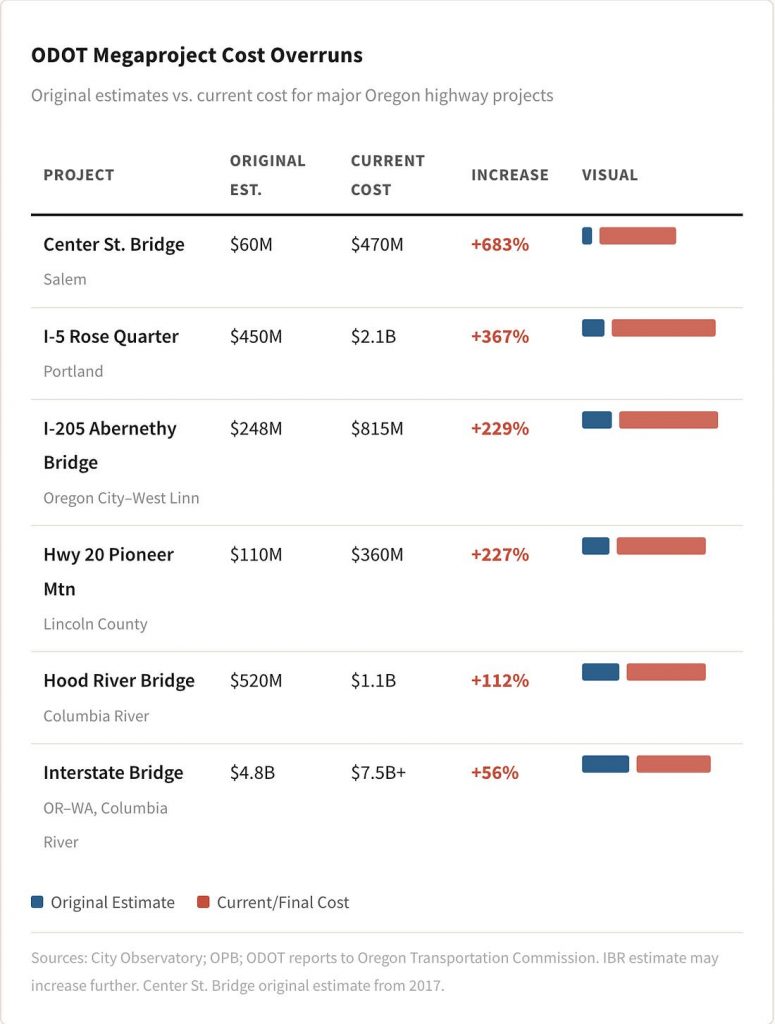The width and height of the screenshot is (775, 1024).
Task: Click the $7.5B+ current cost value
Action: [378, 773]
